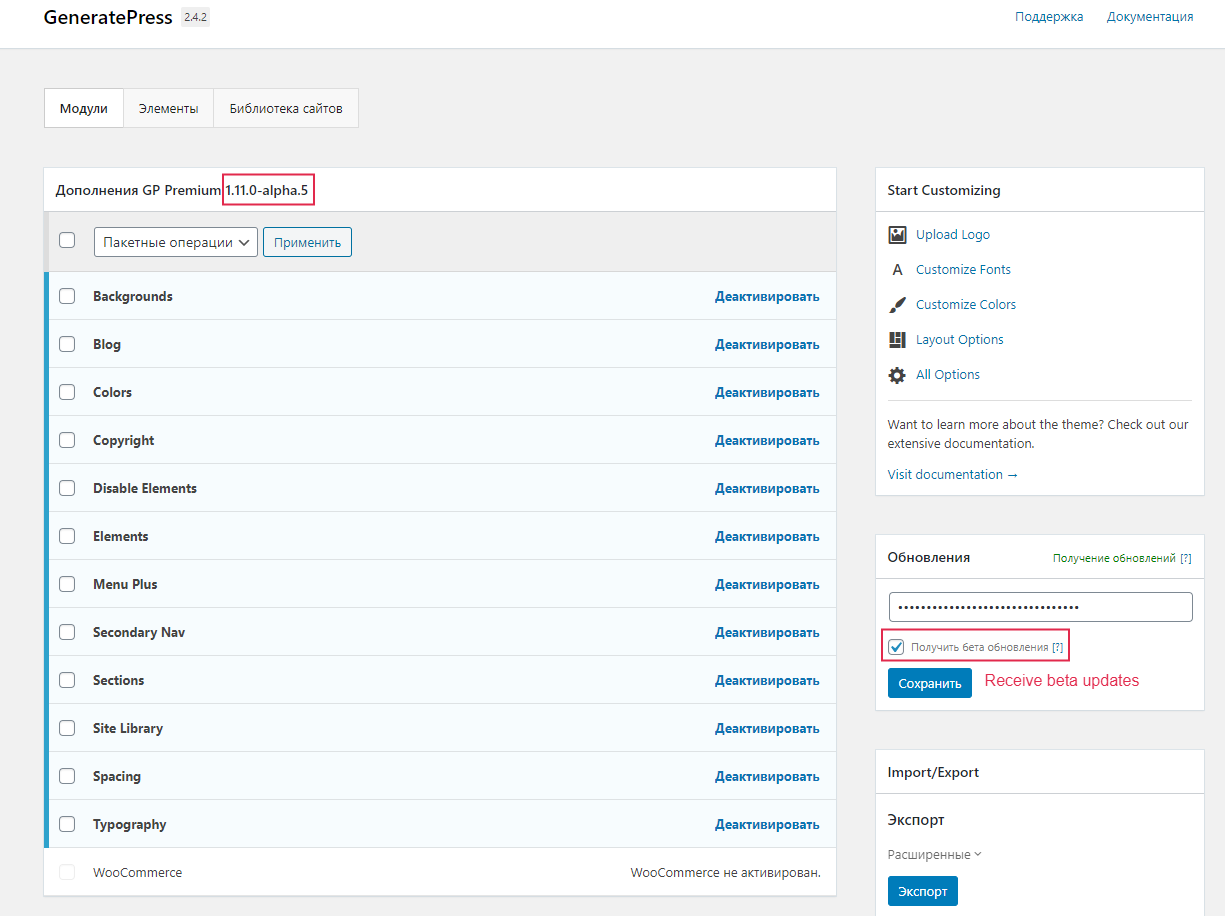
Task: Tick the Elements module checkbox
Action: pyautogui.click(x=67, y=536)
